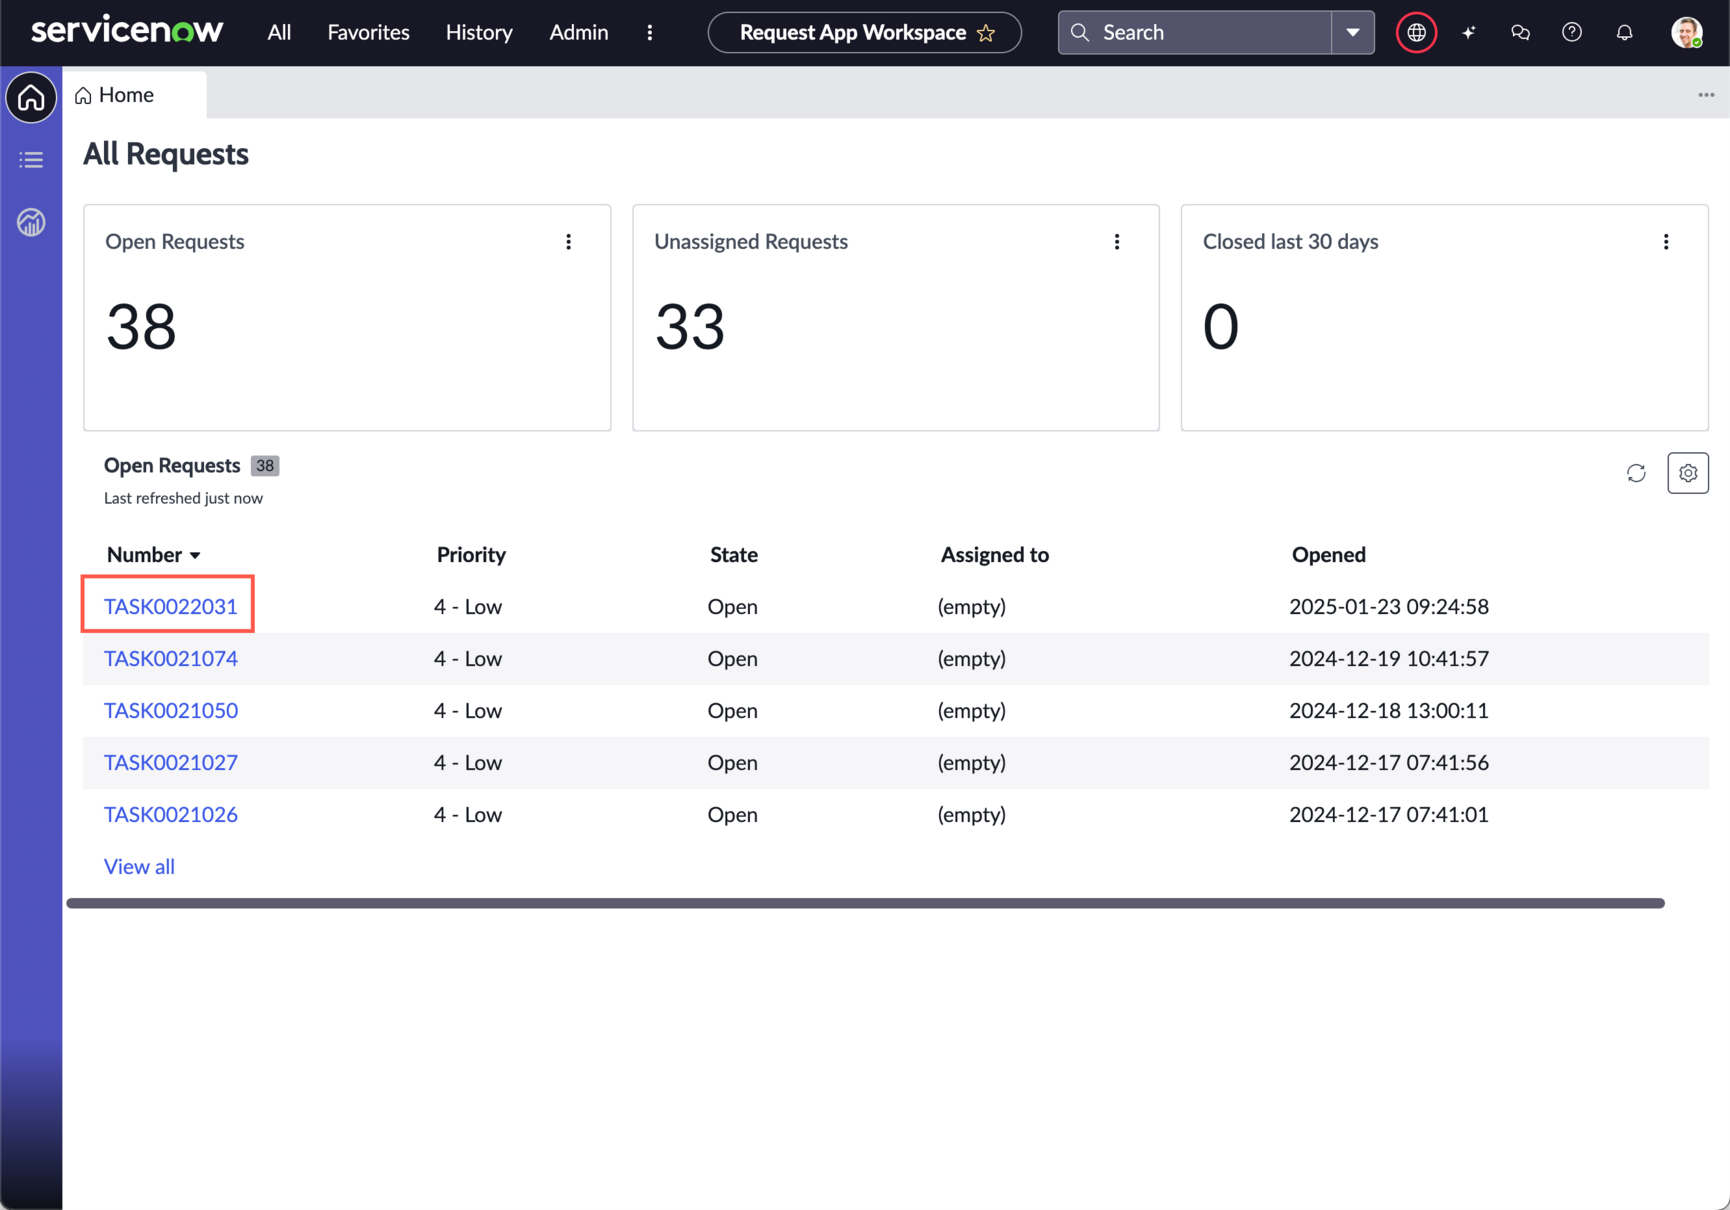Favorite the Request App Workspace star
This screenshot has width=1730, height=1210.
(987, 33)
